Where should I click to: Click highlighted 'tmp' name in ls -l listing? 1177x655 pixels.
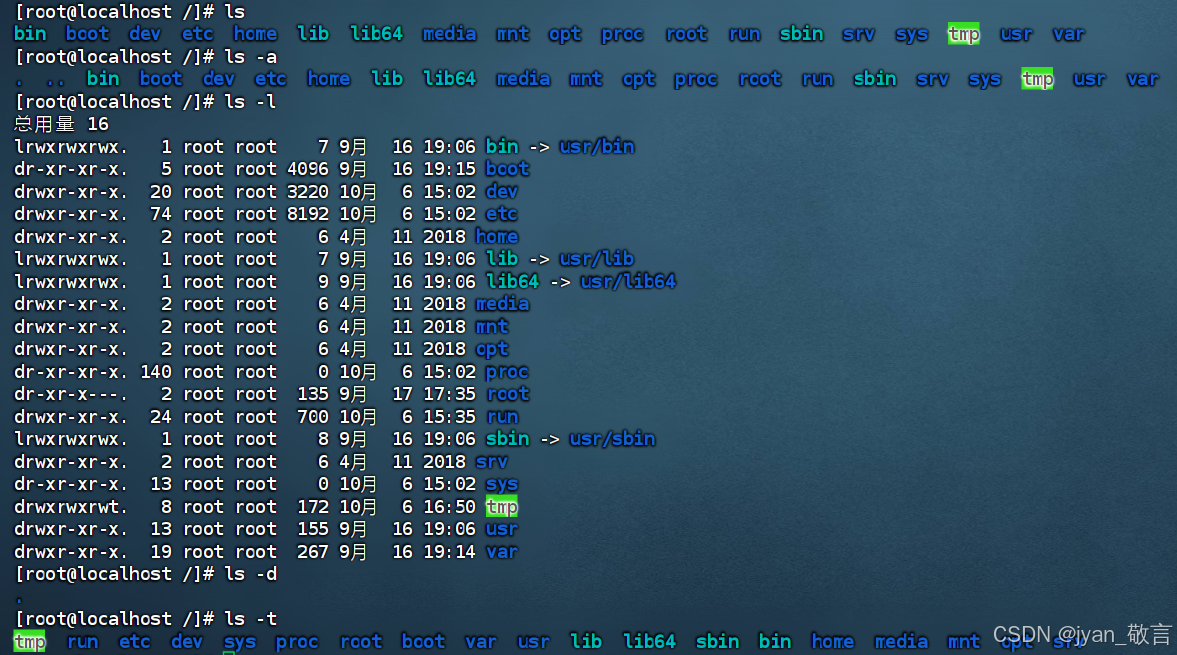(x=501, y=507)
